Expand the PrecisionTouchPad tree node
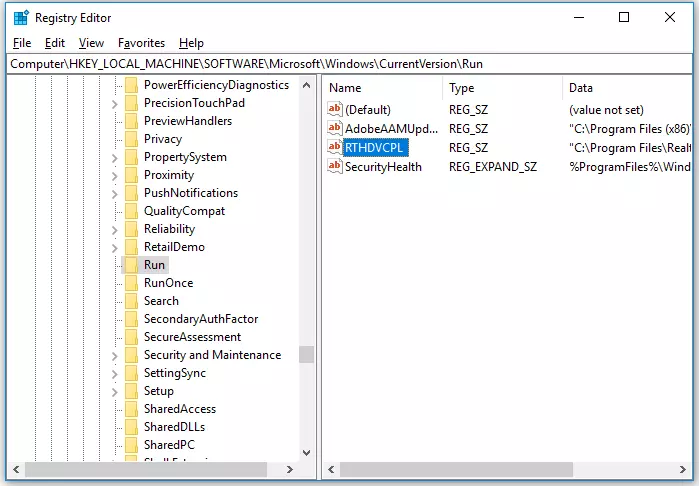This screenshot has width=699, height=486. 115,103
